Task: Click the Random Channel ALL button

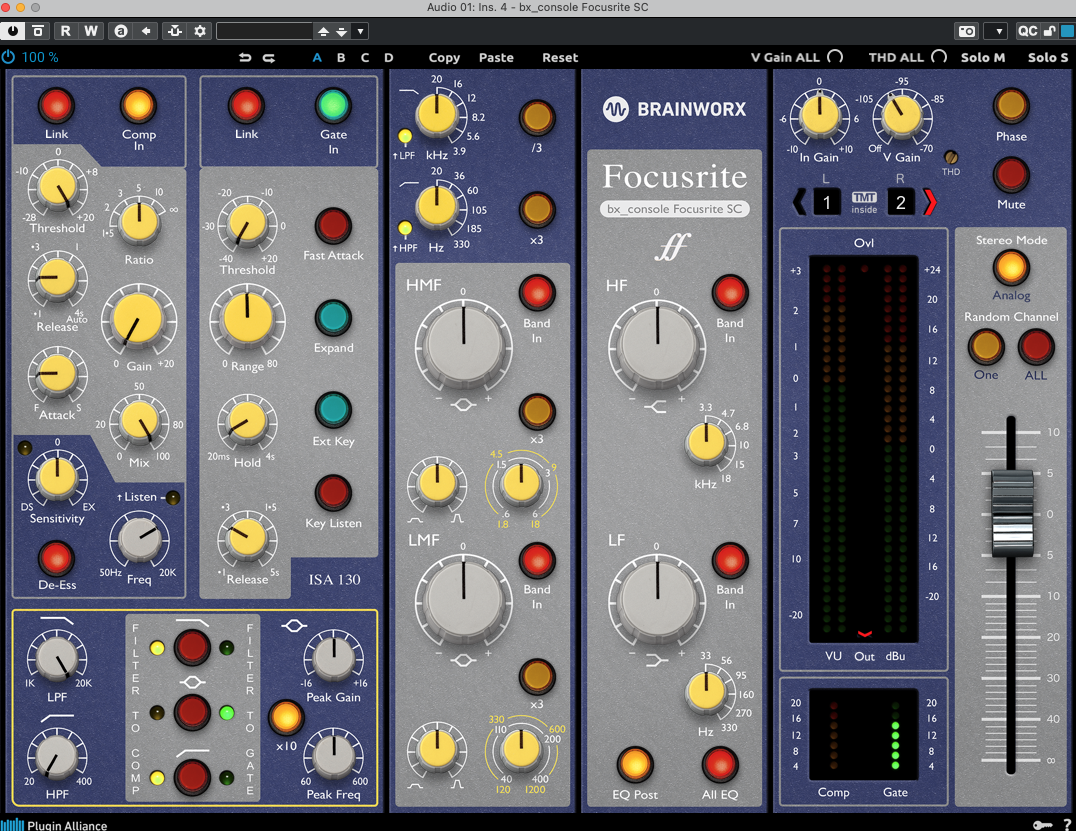Action: click(1036, 347)
